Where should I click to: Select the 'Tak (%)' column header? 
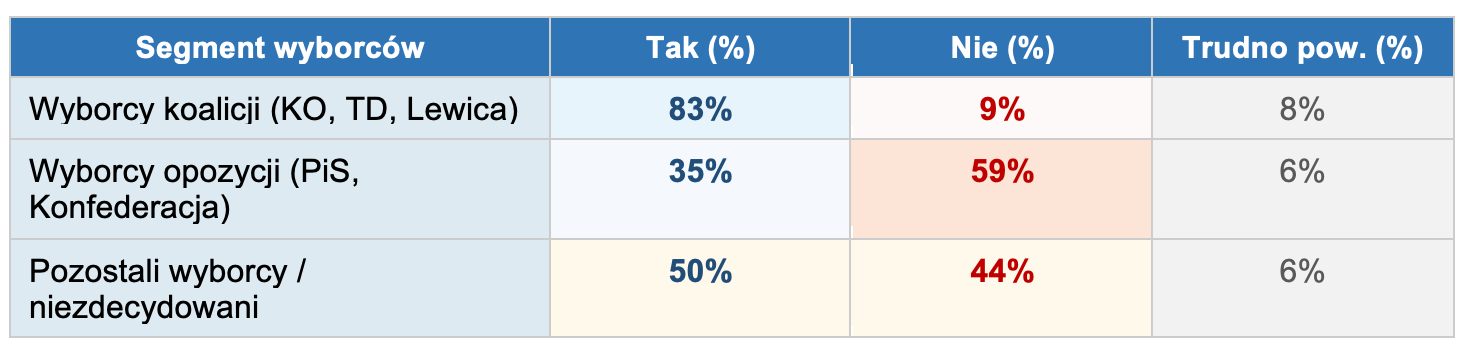click(x=700, y=48)
